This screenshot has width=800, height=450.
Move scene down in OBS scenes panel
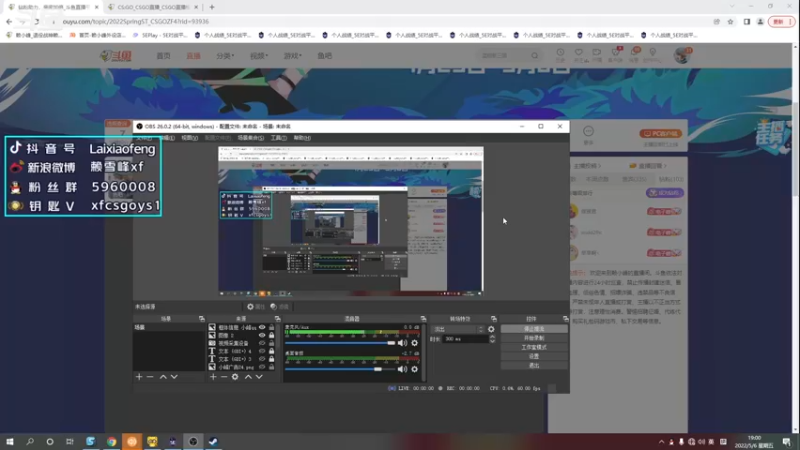pos(174,377)
